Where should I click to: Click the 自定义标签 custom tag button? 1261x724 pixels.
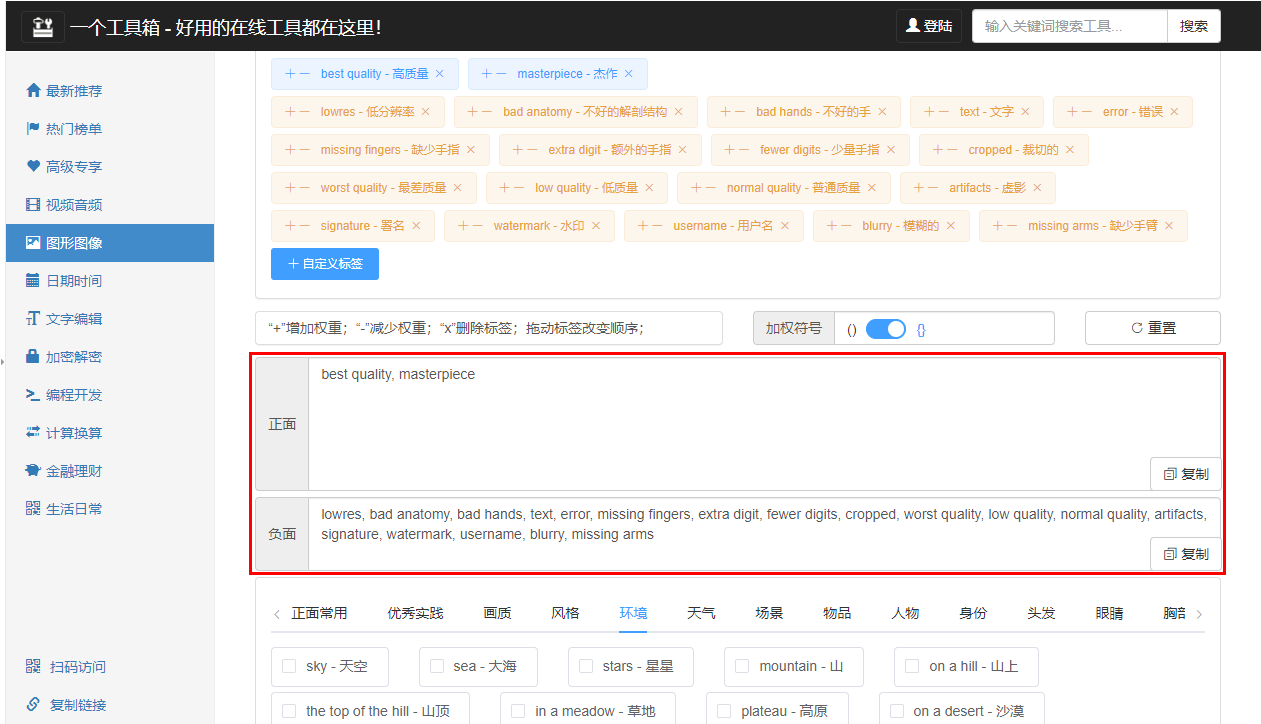pyautogui.click(x=325, y=264)
